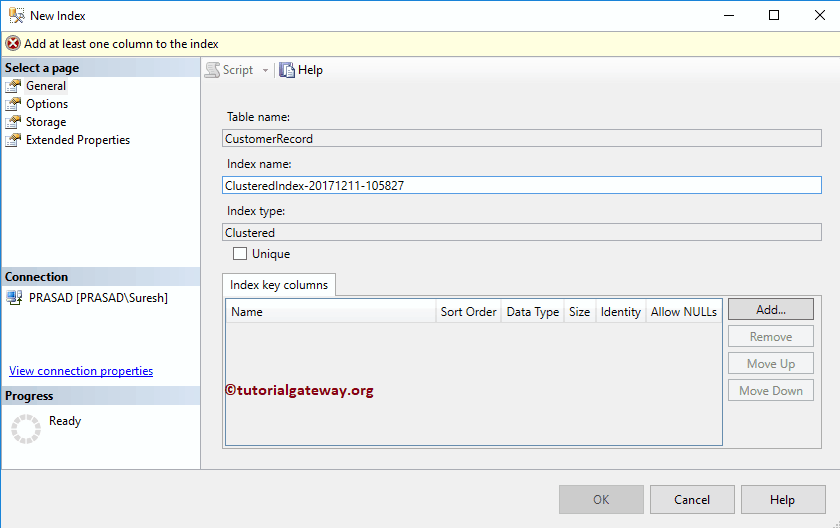Click the Allow NULLs column header
840x528 pixels.
pyautogui.click(x=684, y=312)
